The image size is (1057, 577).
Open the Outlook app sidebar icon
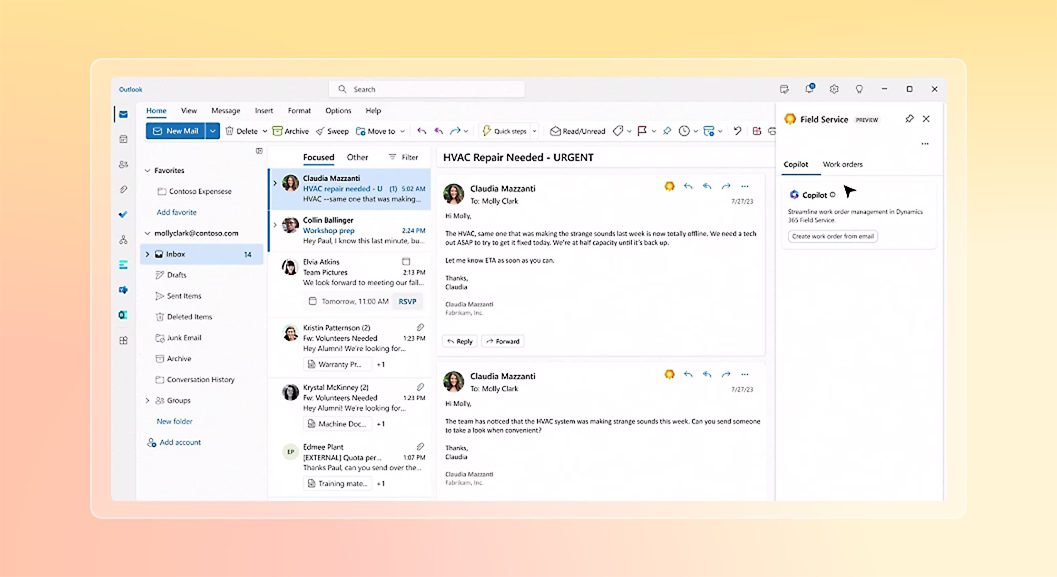click(123, 315)
